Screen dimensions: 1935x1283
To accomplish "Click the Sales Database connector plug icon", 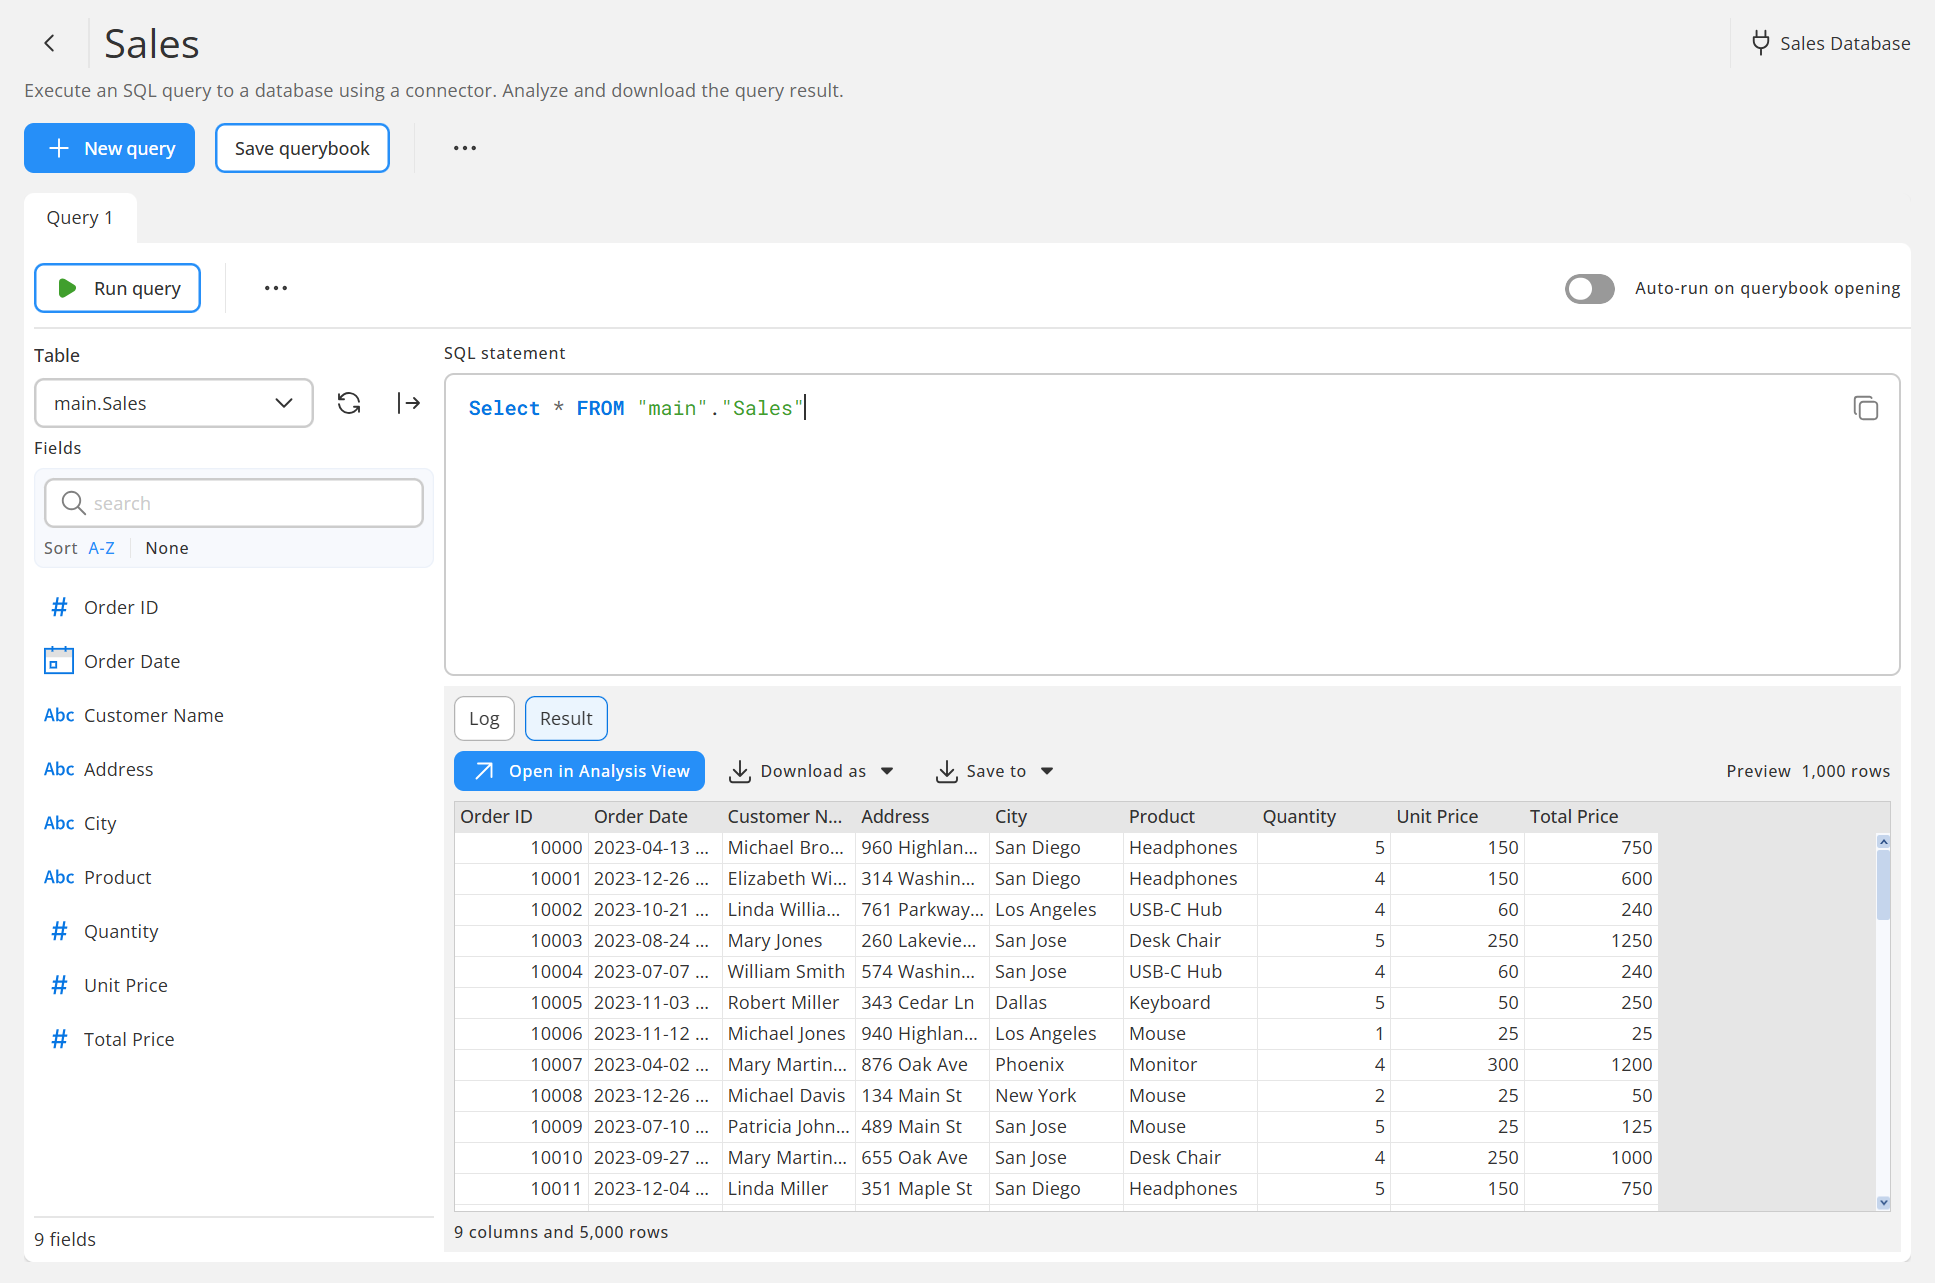I will coord(1760,43).
